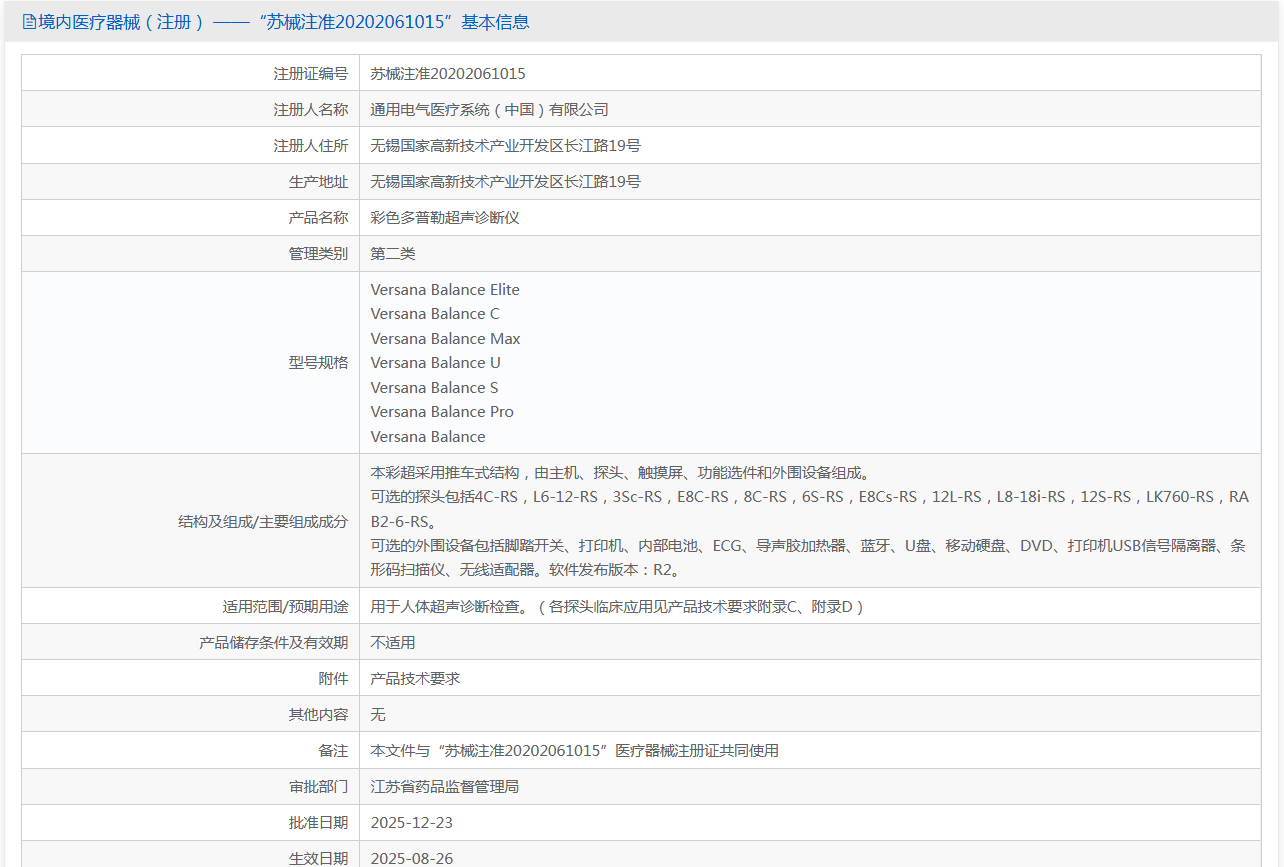
Task: Click the remark starting 本文件与
Action: [x=574, y=750]
